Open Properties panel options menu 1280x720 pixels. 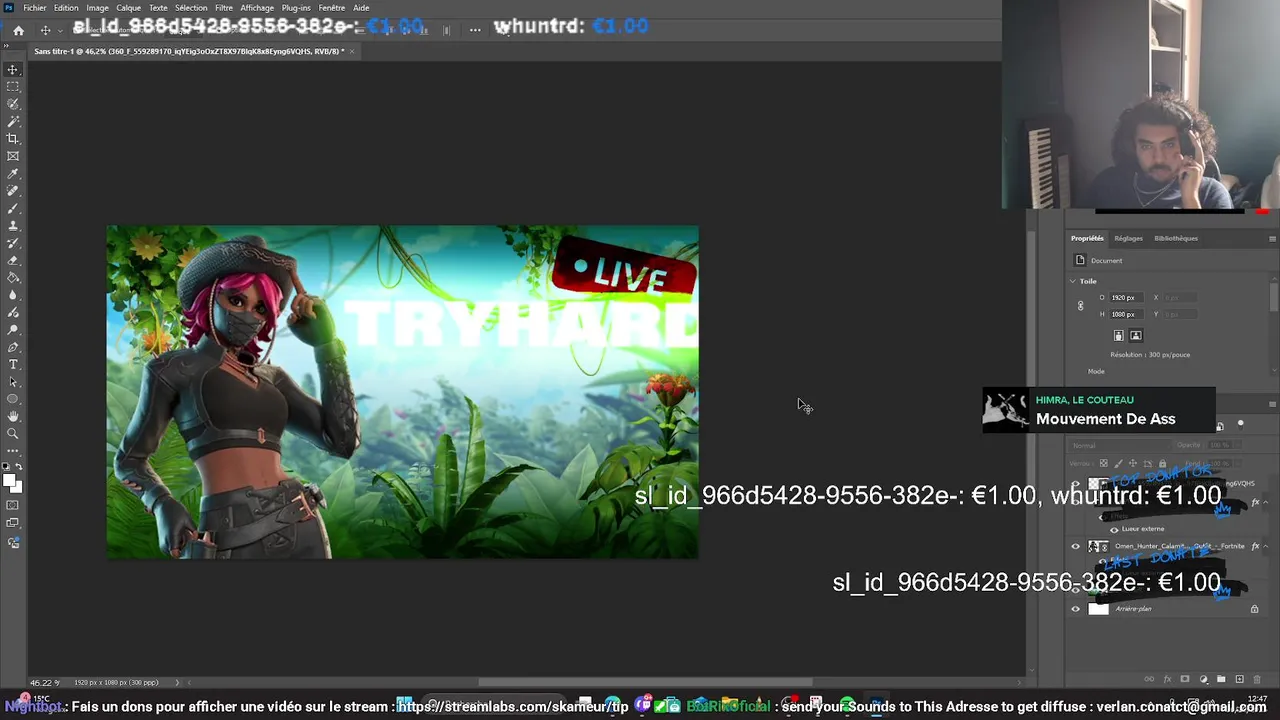pos(1272,238)
